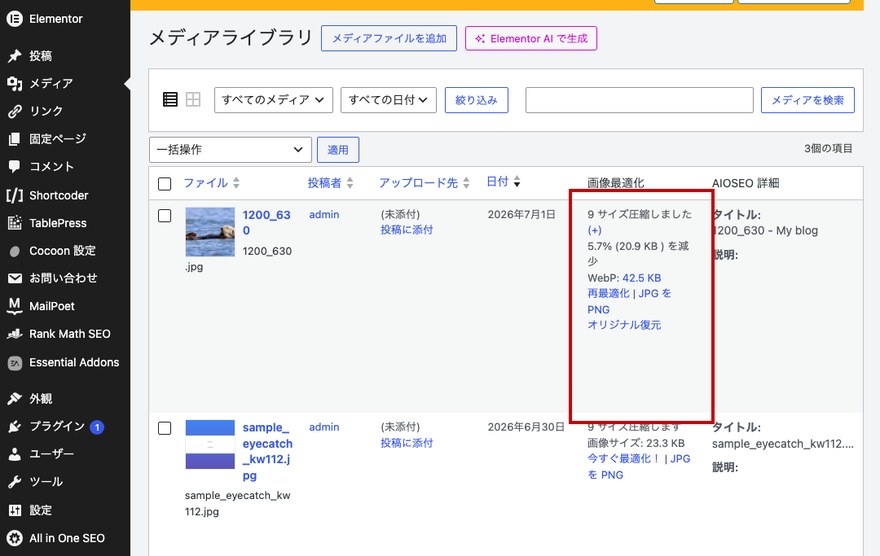Open the 投稿 menu item

coord(40,56)
